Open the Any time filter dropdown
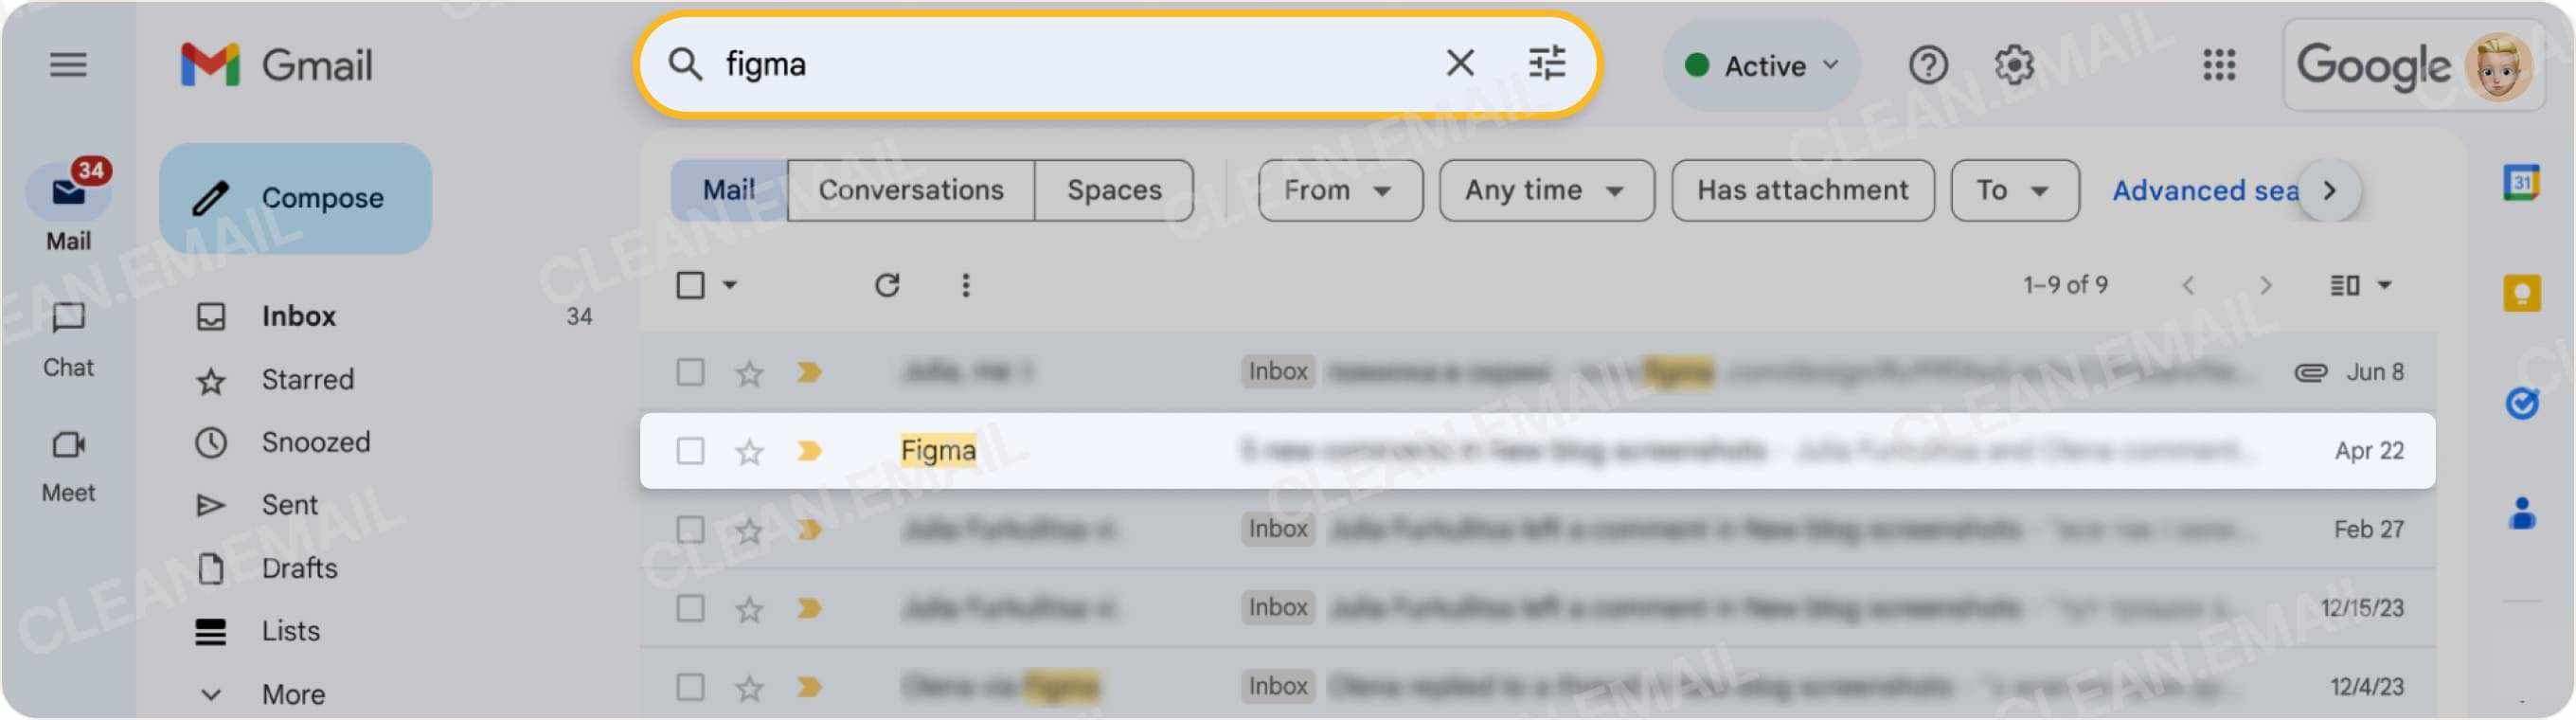Image resolution: width=2576 pixels, height=720 pixels. (x=1544, y=190)
